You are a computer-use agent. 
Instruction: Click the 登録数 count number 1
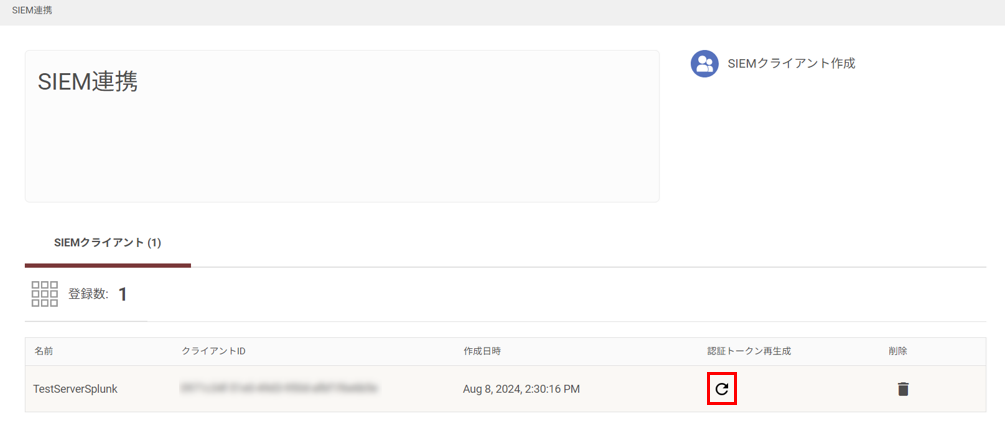coord(122,294)
